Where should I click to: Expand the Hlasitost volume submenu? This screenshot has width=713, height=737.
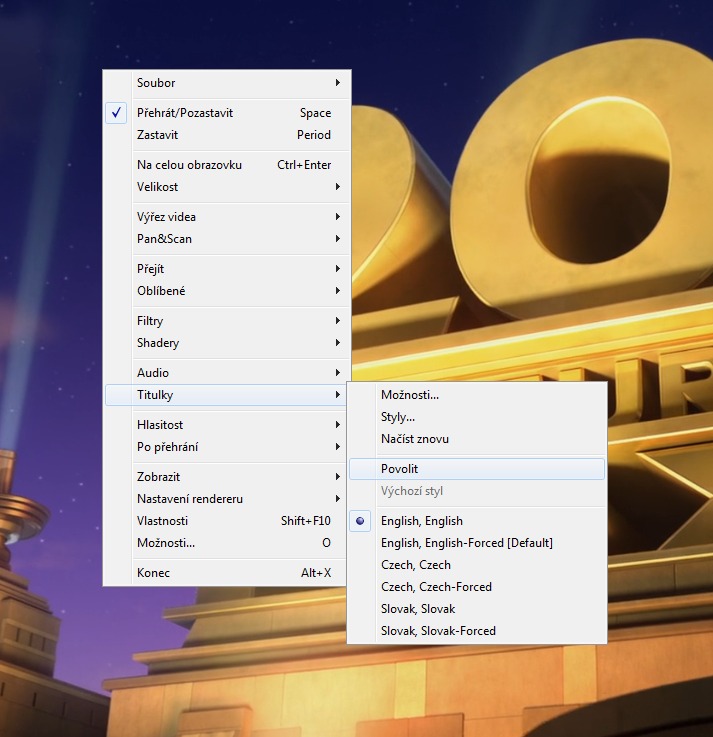(226, 425)
